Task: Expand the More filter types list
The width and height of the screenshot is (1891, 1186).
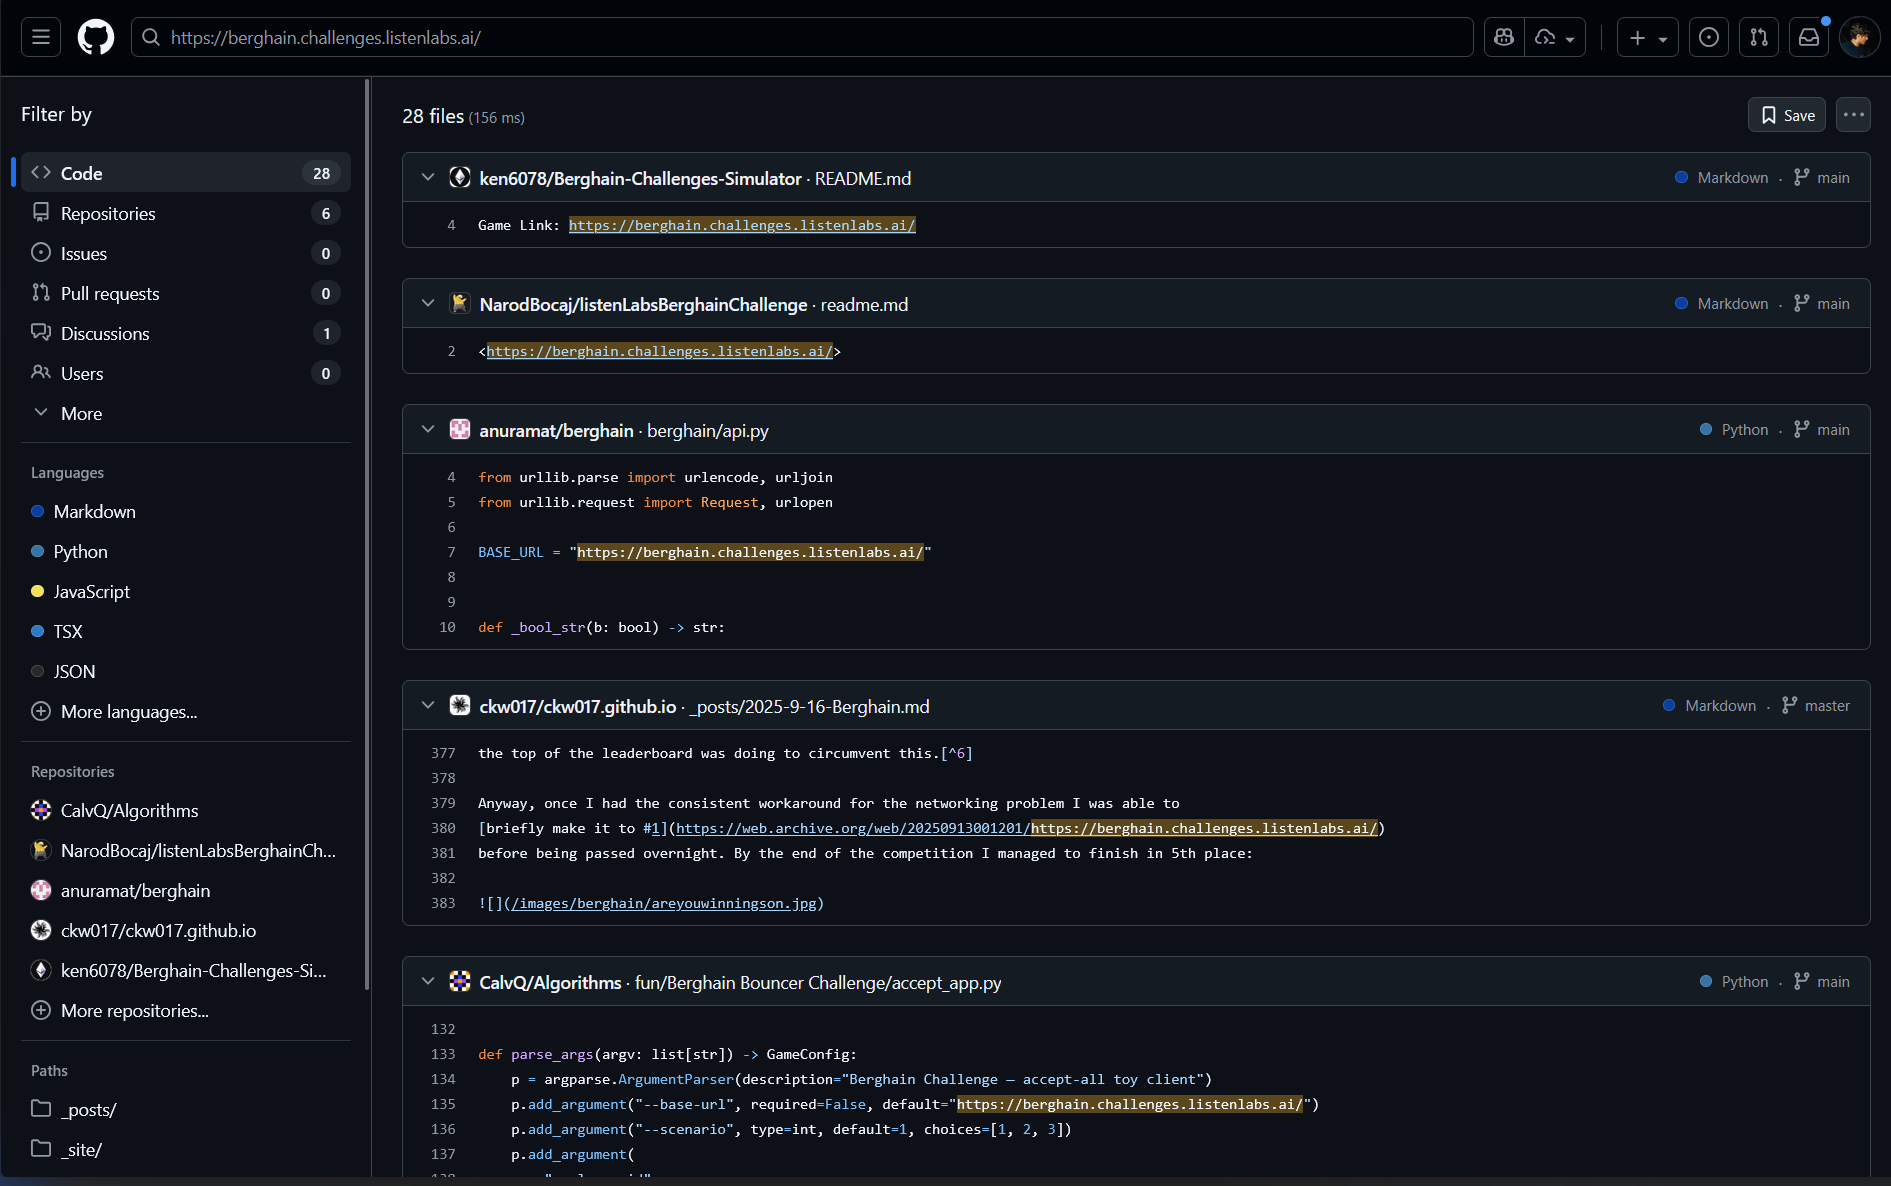Action: click(x=186, y=413)
